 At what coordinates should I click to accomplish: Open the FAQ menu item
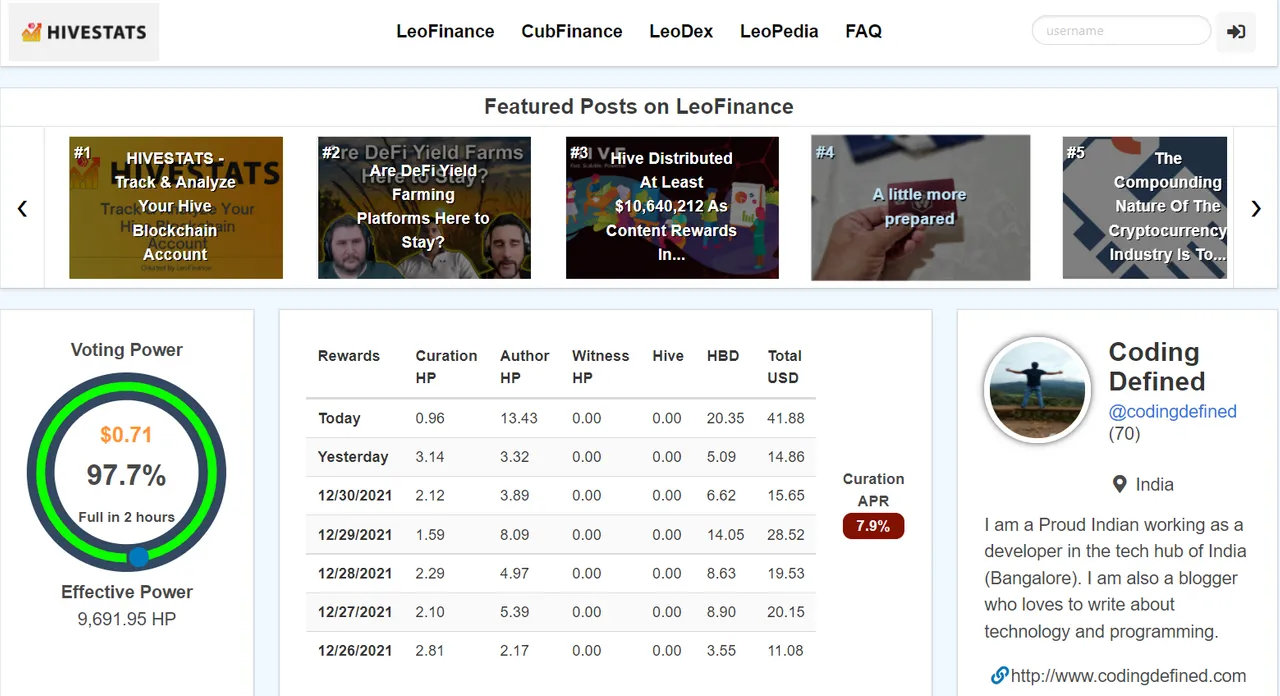click(863, 31)
